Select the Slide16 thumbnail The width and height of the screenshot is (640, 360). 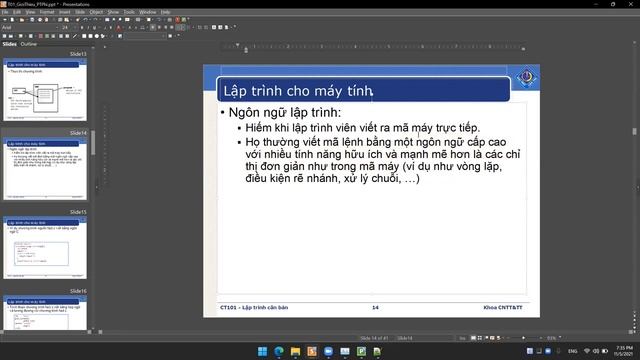point(45,313)
